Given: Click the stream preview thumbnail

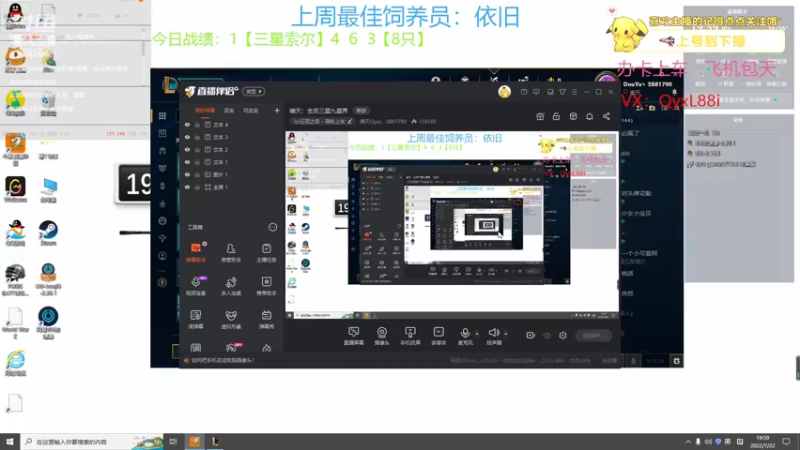Looking at the screenshot, I should (452, 226).
